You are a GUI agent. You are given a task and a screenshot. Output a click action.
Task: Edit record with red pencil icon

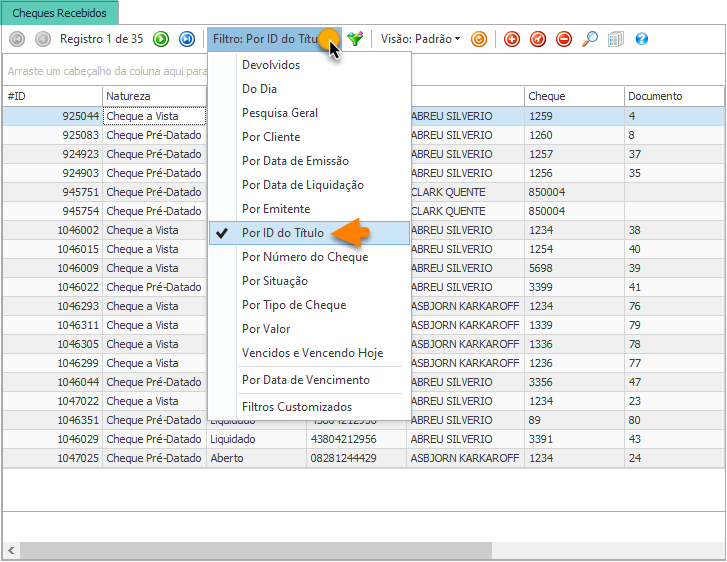pos(538,39)
